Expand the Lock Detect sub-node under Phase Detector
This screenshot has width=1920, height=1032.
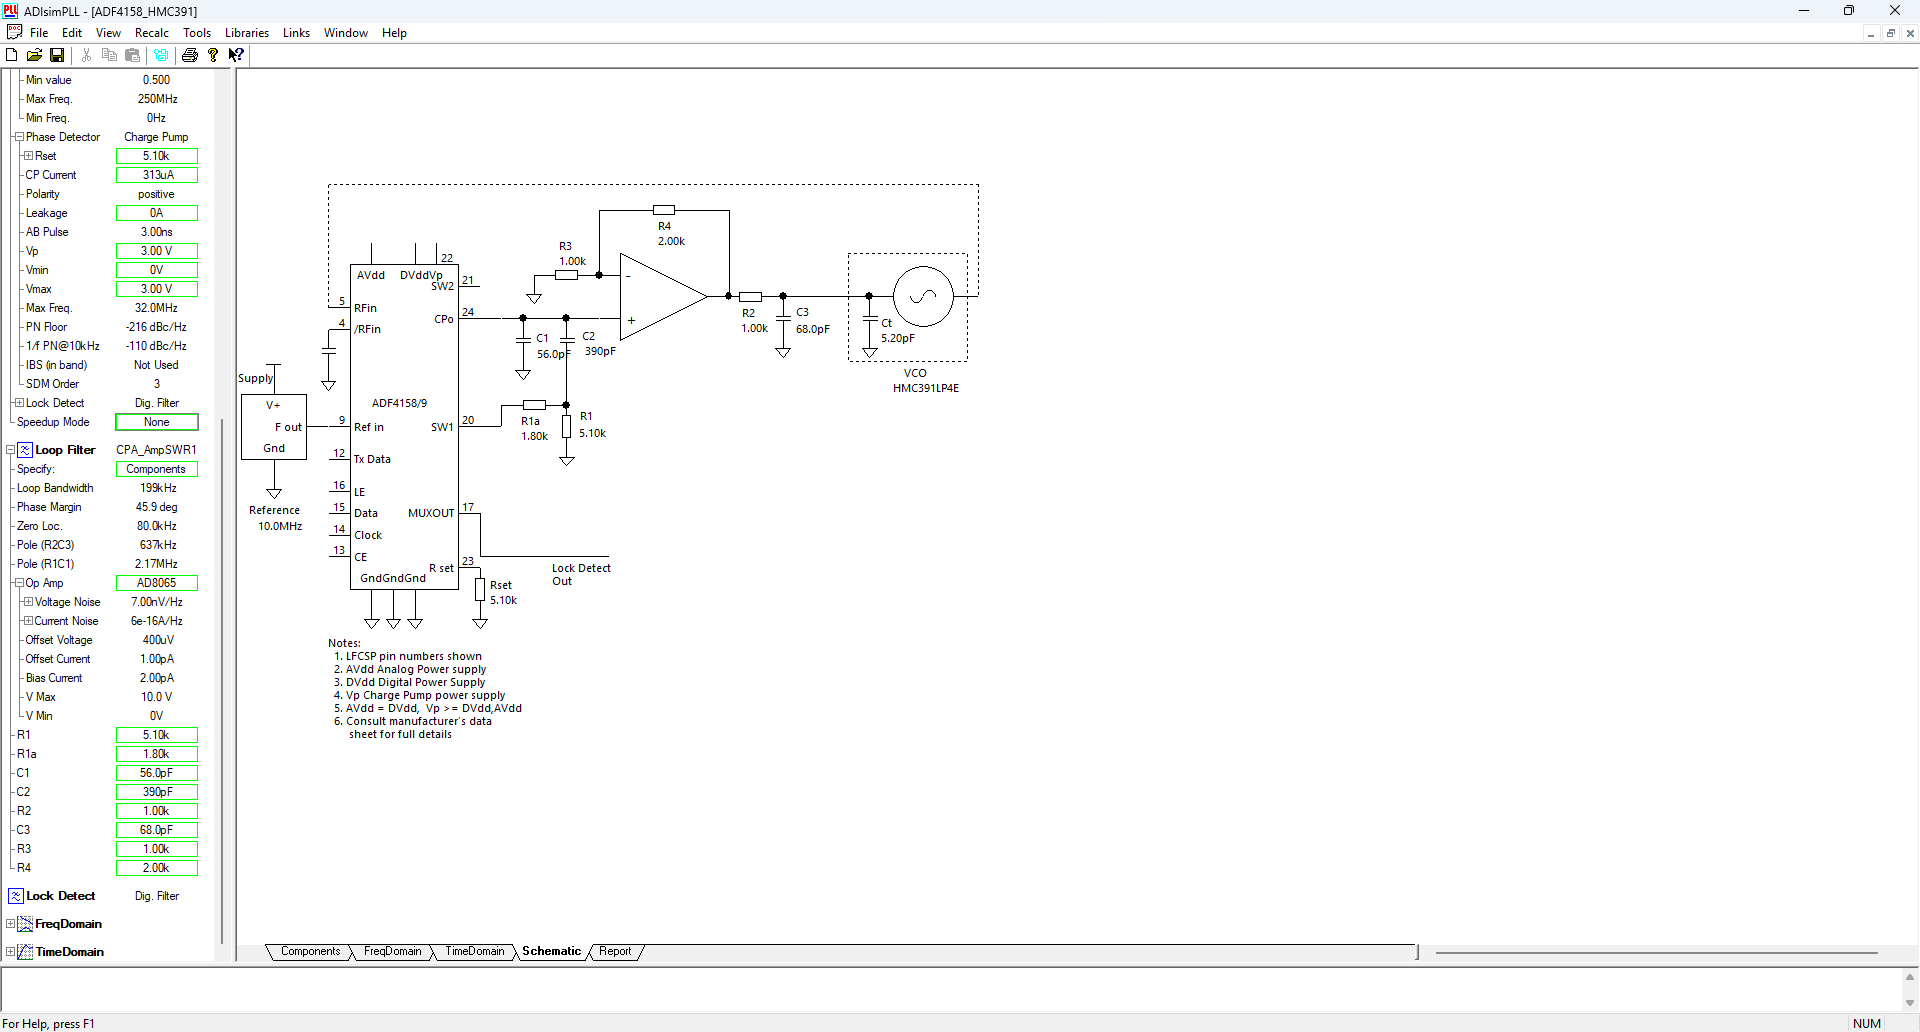point(19,403)
